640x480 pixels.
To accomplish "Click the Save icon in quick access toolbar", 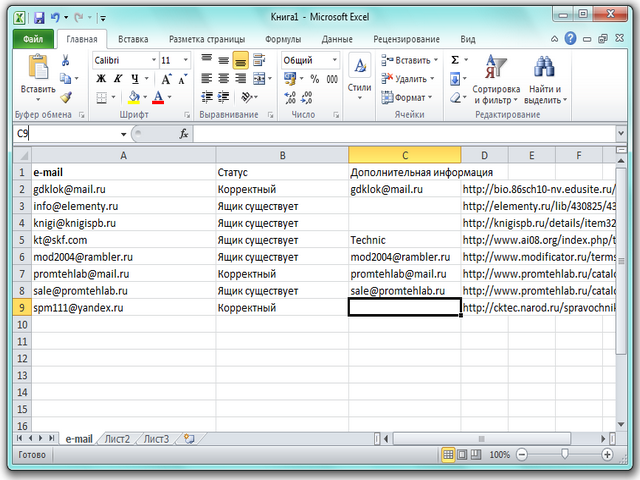I will [39, 18].
